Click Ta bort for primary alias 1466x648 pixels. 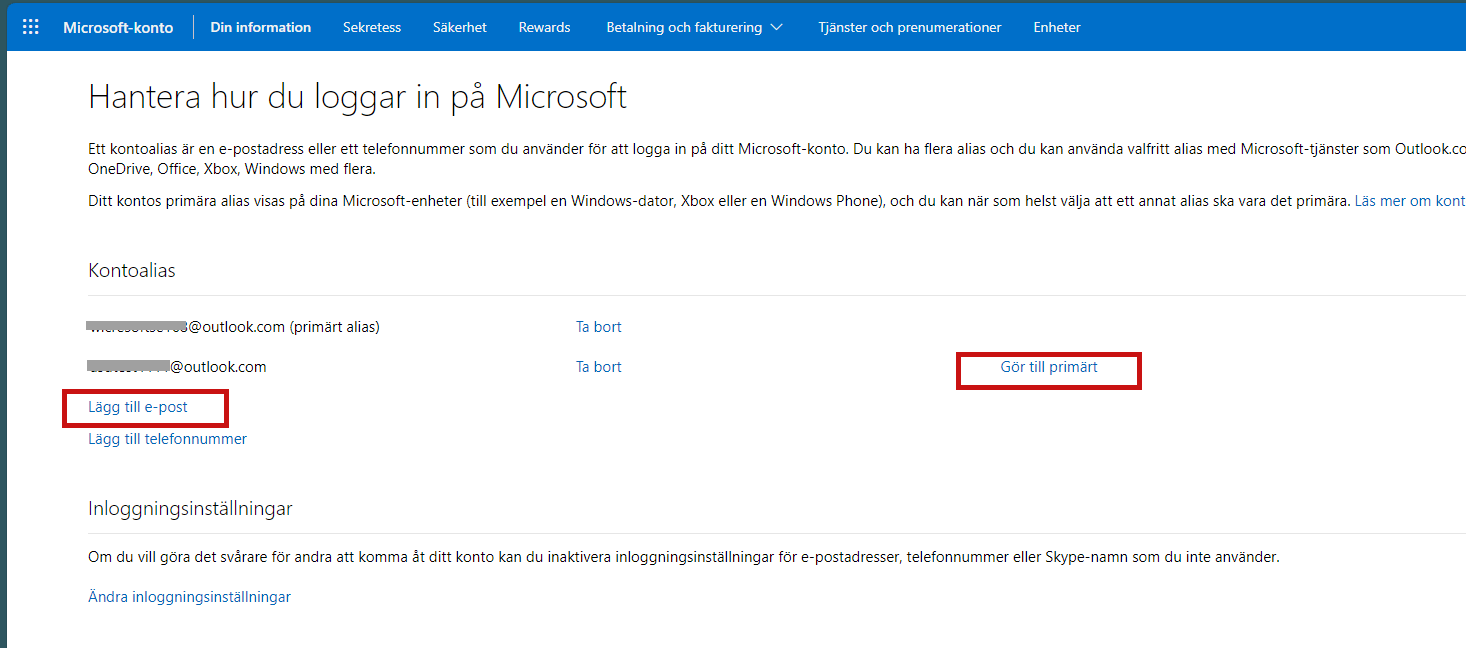599,327
